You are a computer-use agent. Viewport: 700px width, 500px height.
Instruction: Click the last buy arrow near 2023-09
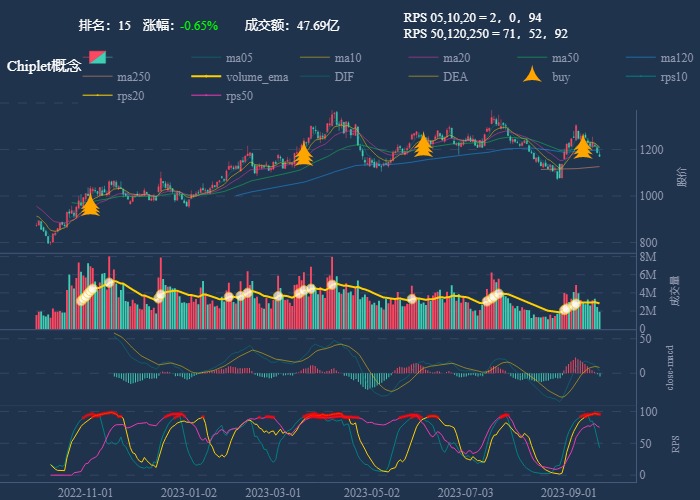[583, 148]
